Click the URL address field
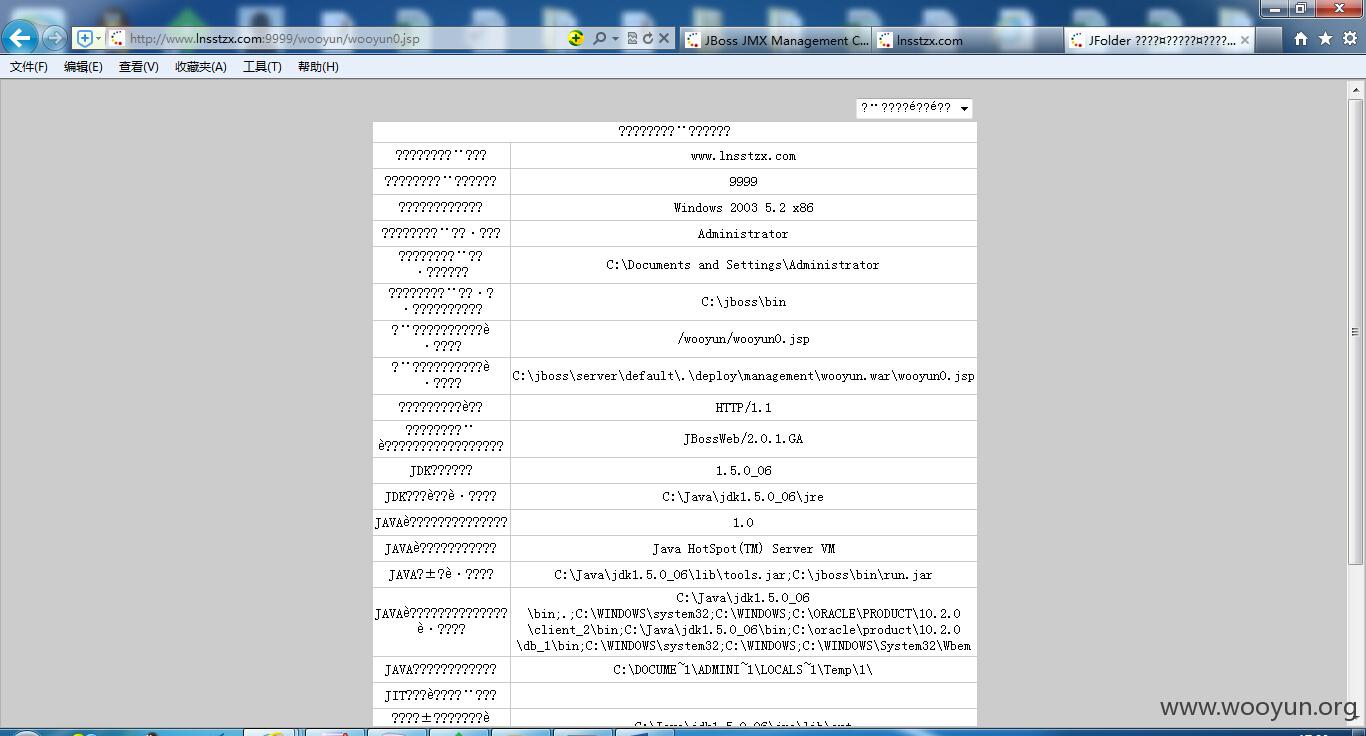Screen dimensions: 1366x736 (x=340, y=39)
